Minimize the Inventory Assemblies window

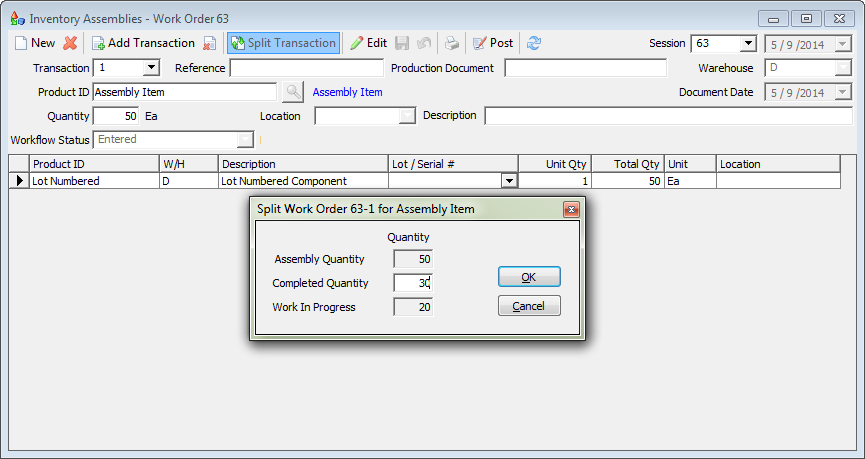pos(773,19)
